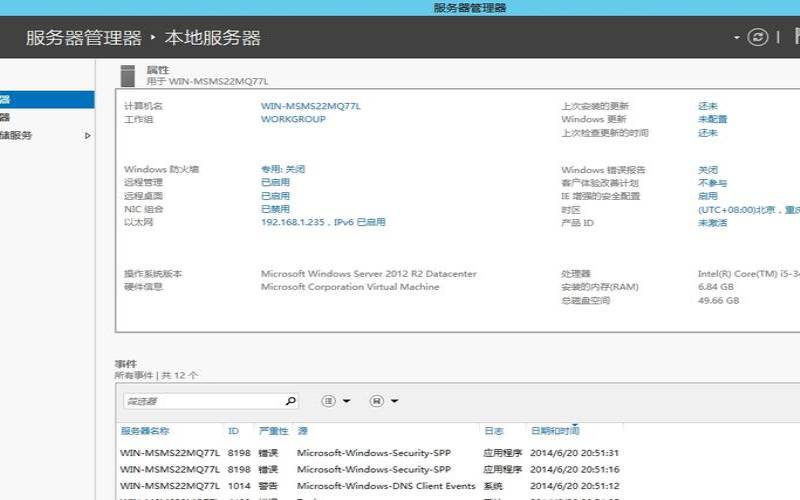The image size is (800, 500).
Task: Open the Windows firewall status link
Action: (x=283, y=169)
